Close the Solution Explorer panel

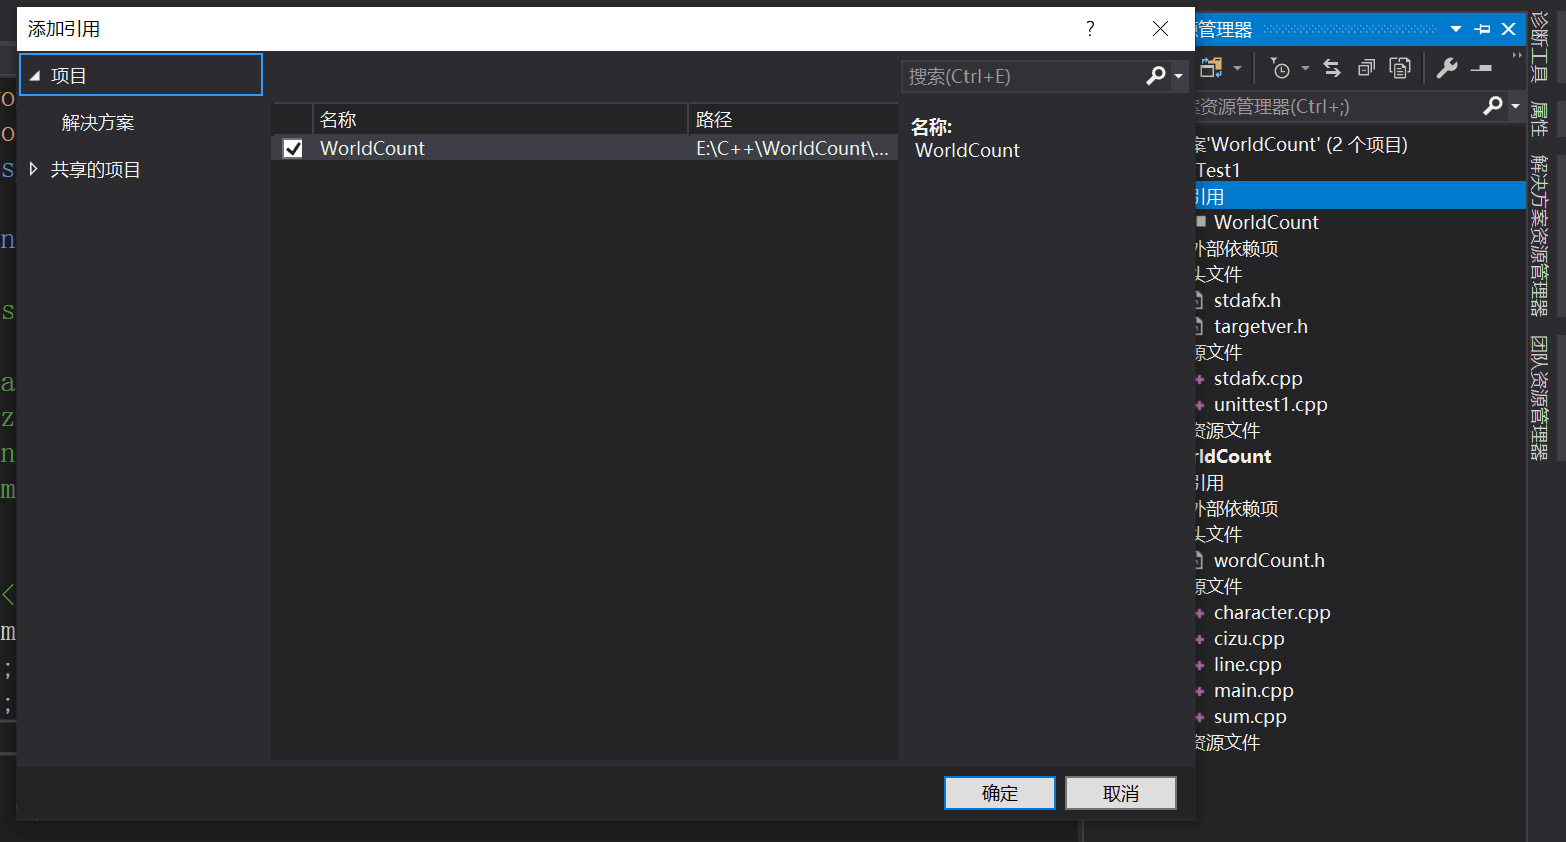click(1509, 29)
